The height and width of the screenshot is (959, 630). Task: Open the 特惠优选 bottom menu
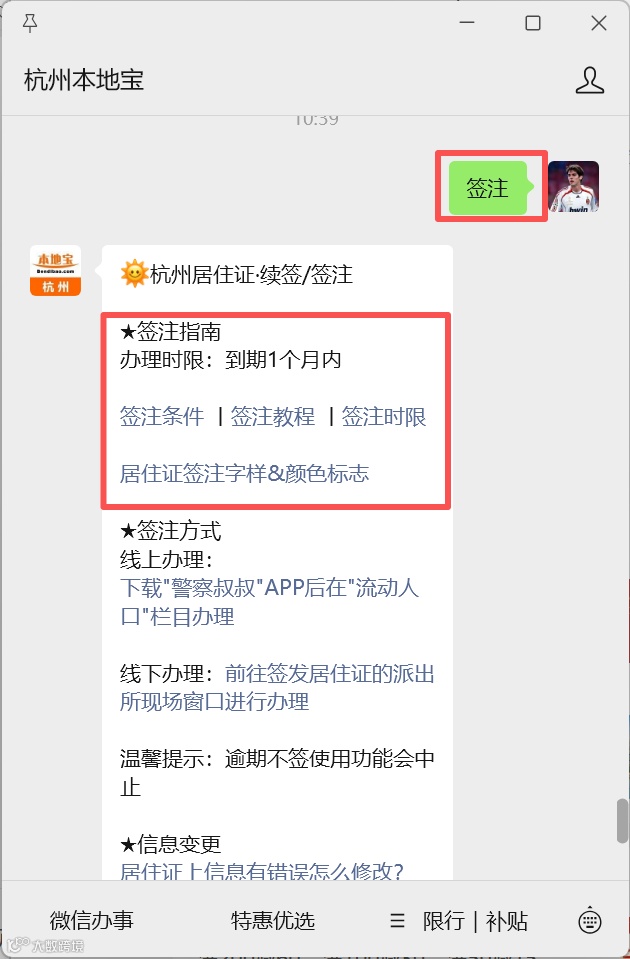coord(273,920)
